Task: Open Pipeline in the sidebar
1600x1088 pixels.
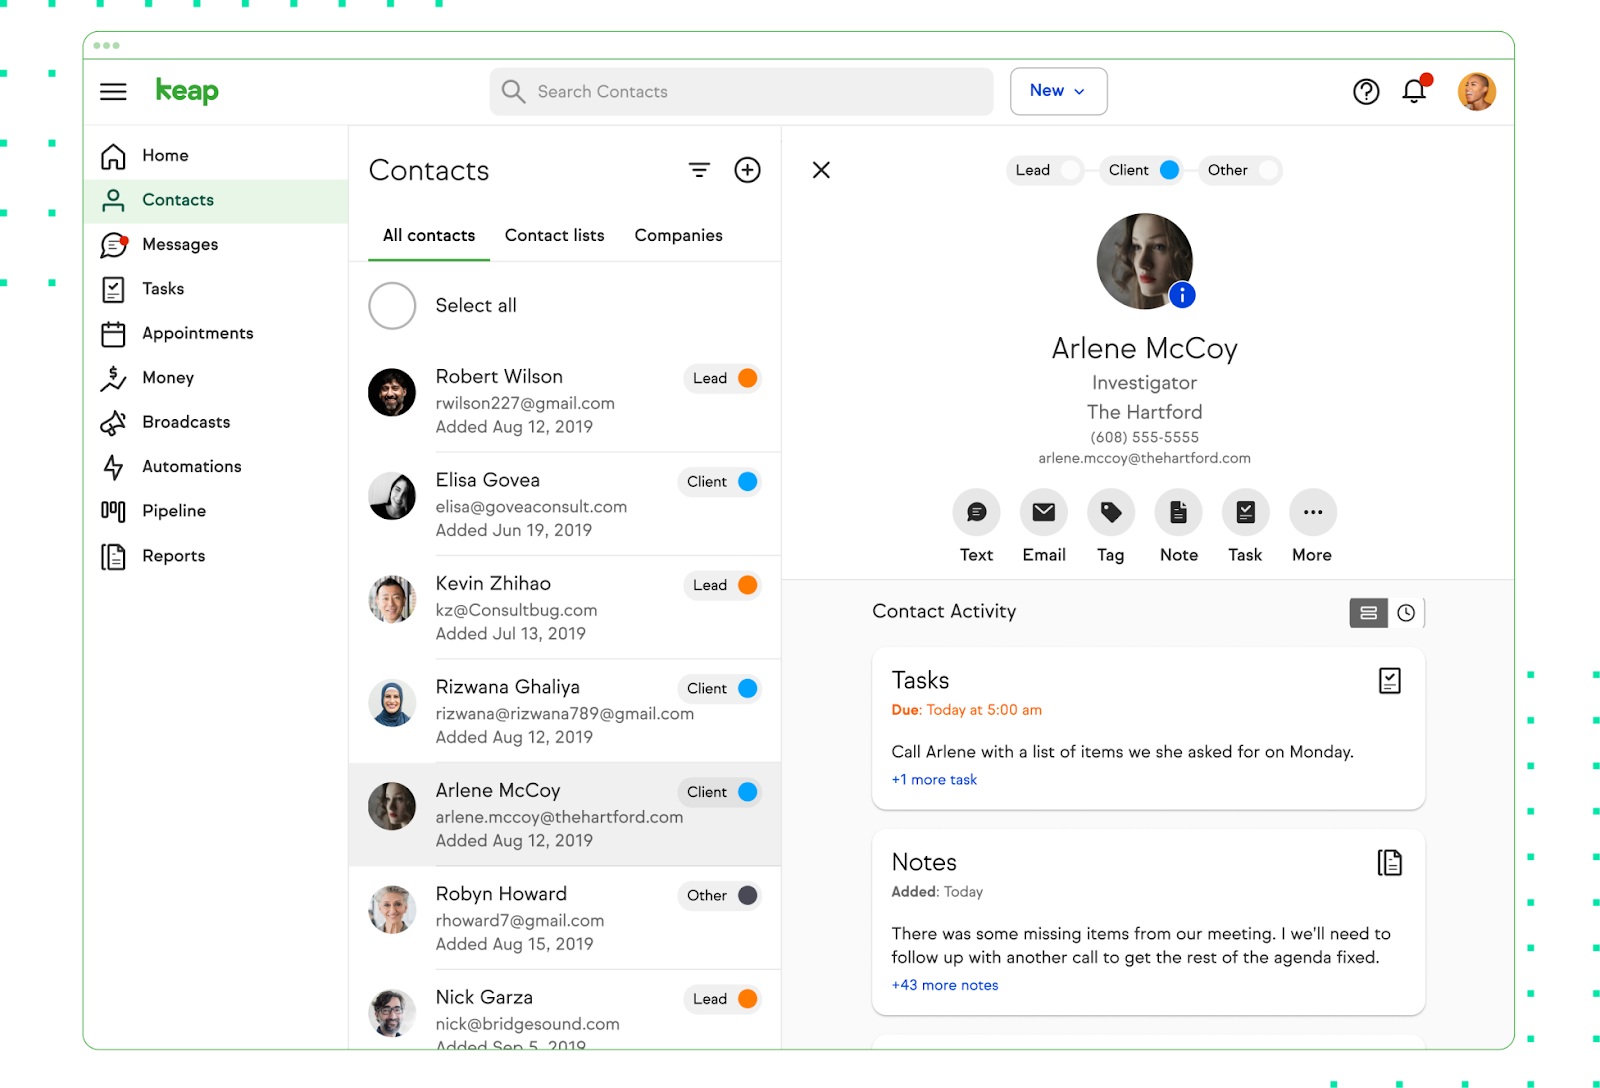Action: [216, 511]
